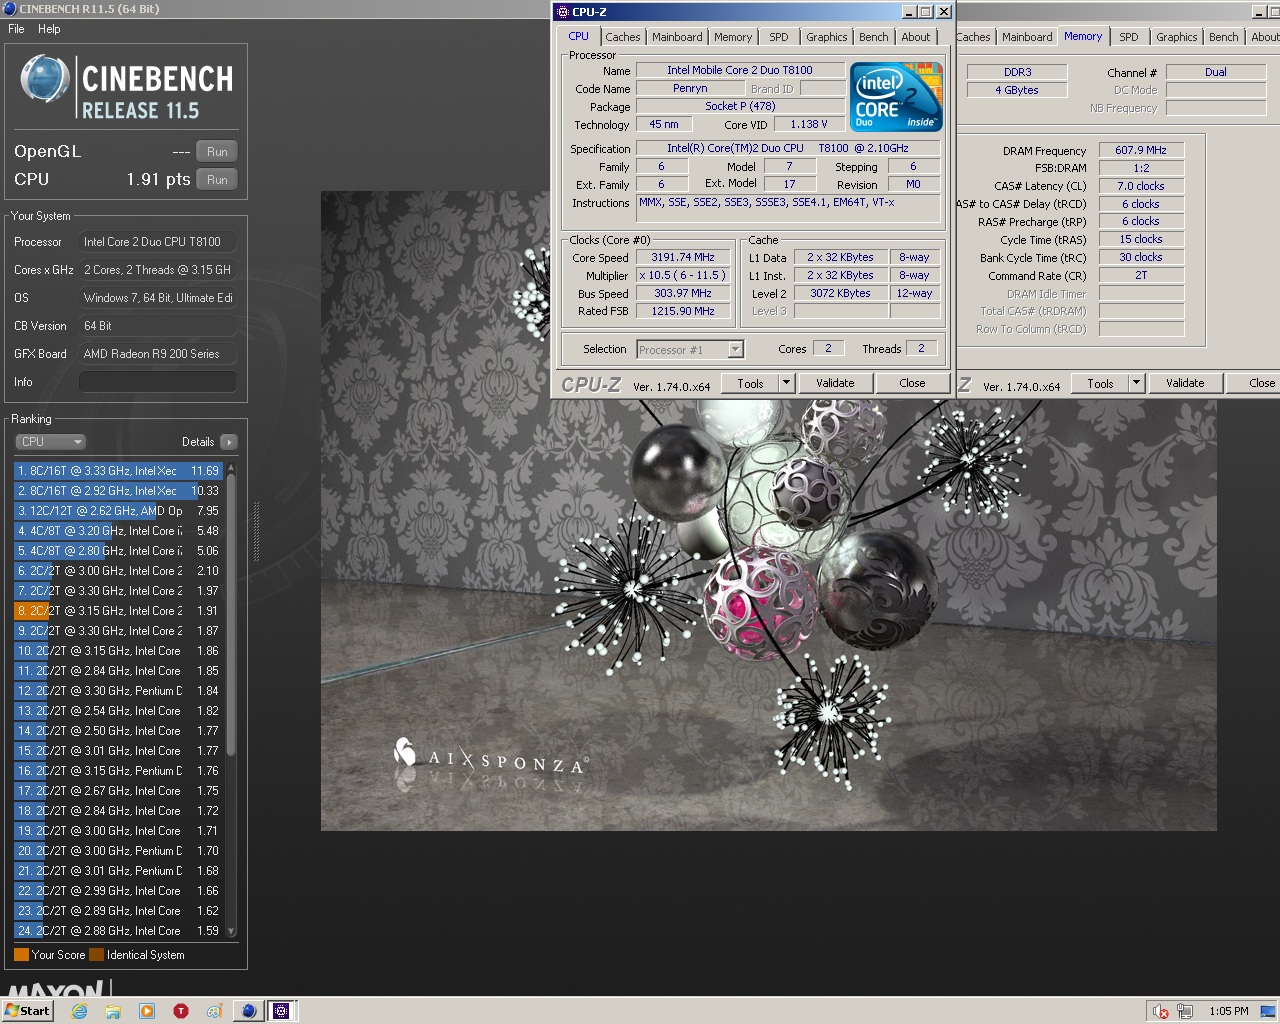Click the GFX Board value AMD Radeon R9

click(158, 354)
